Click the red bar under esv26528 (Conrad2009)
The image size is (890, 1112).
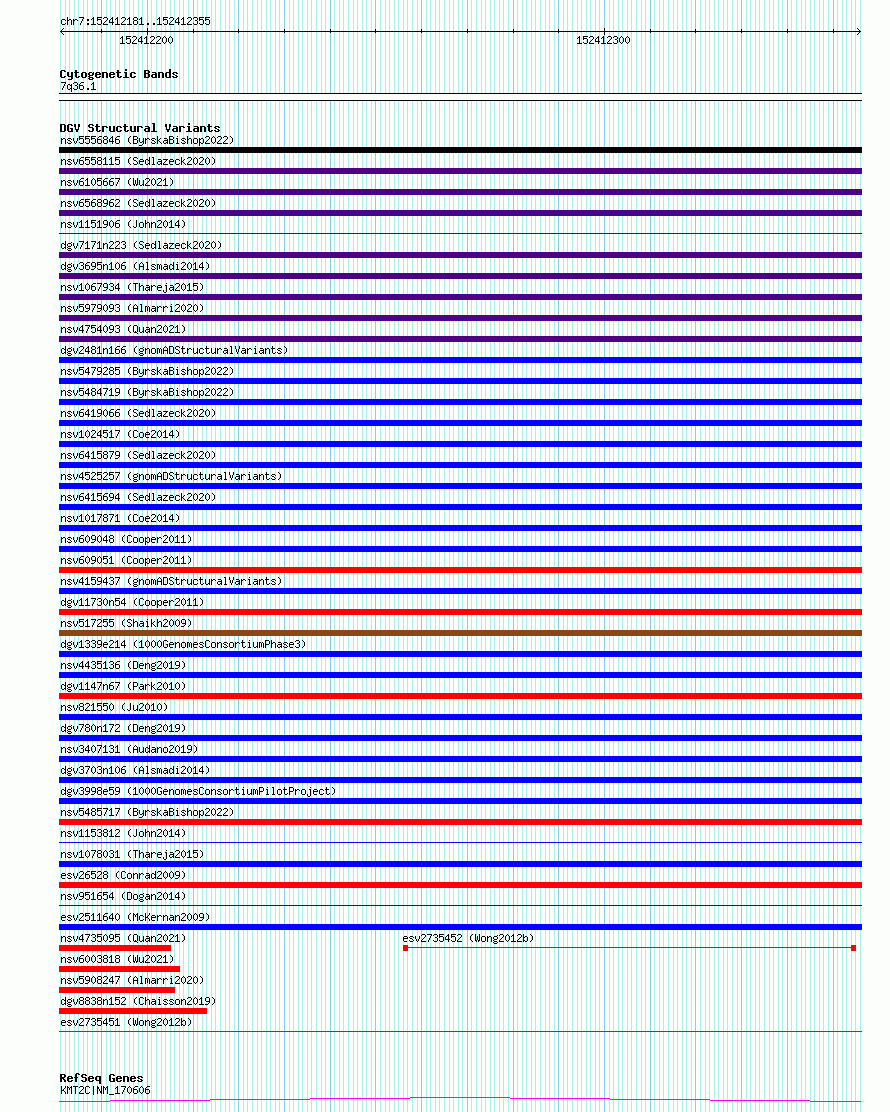(x=460, y=885)
